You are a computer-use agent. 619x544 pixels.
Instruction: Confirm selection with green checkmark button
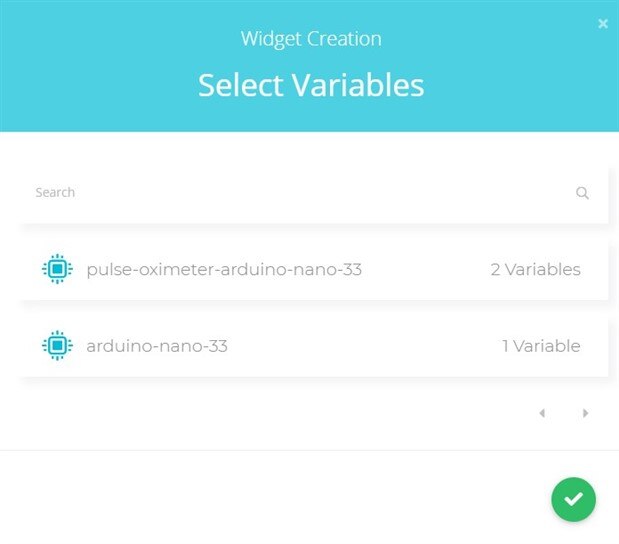573,499
